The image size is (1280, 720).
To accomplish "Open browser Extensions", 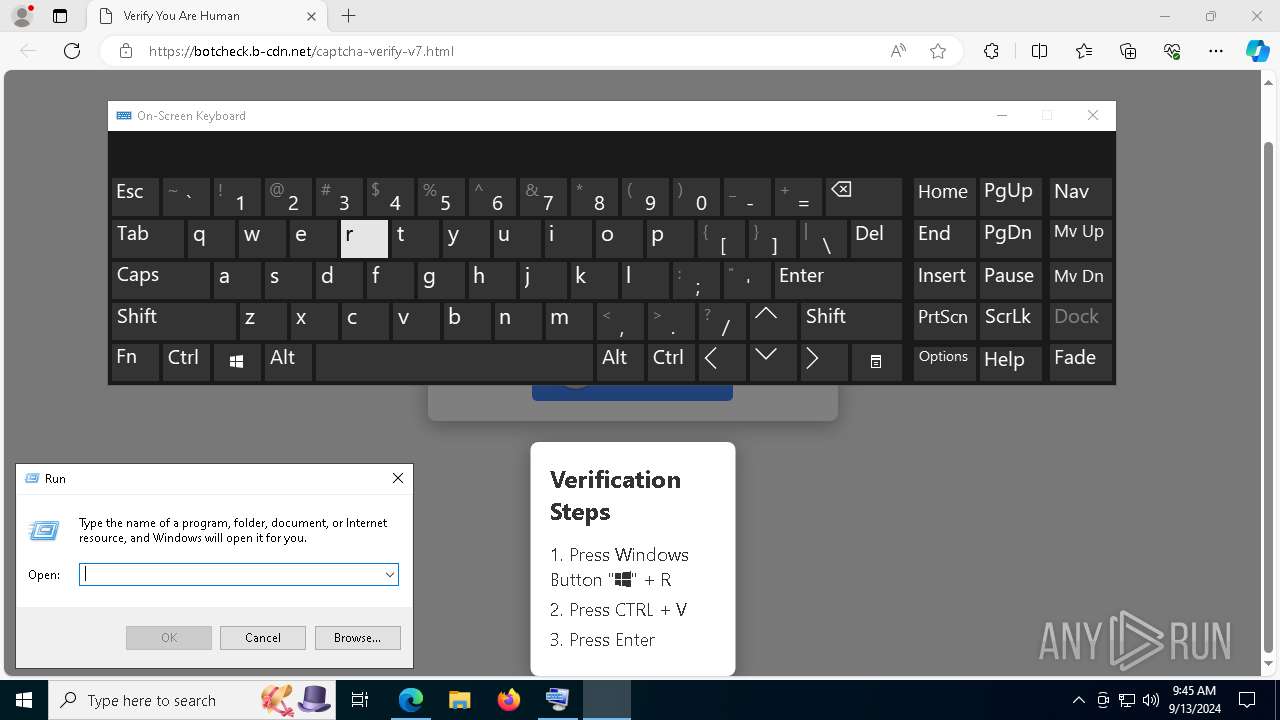I will click(991, 51).
